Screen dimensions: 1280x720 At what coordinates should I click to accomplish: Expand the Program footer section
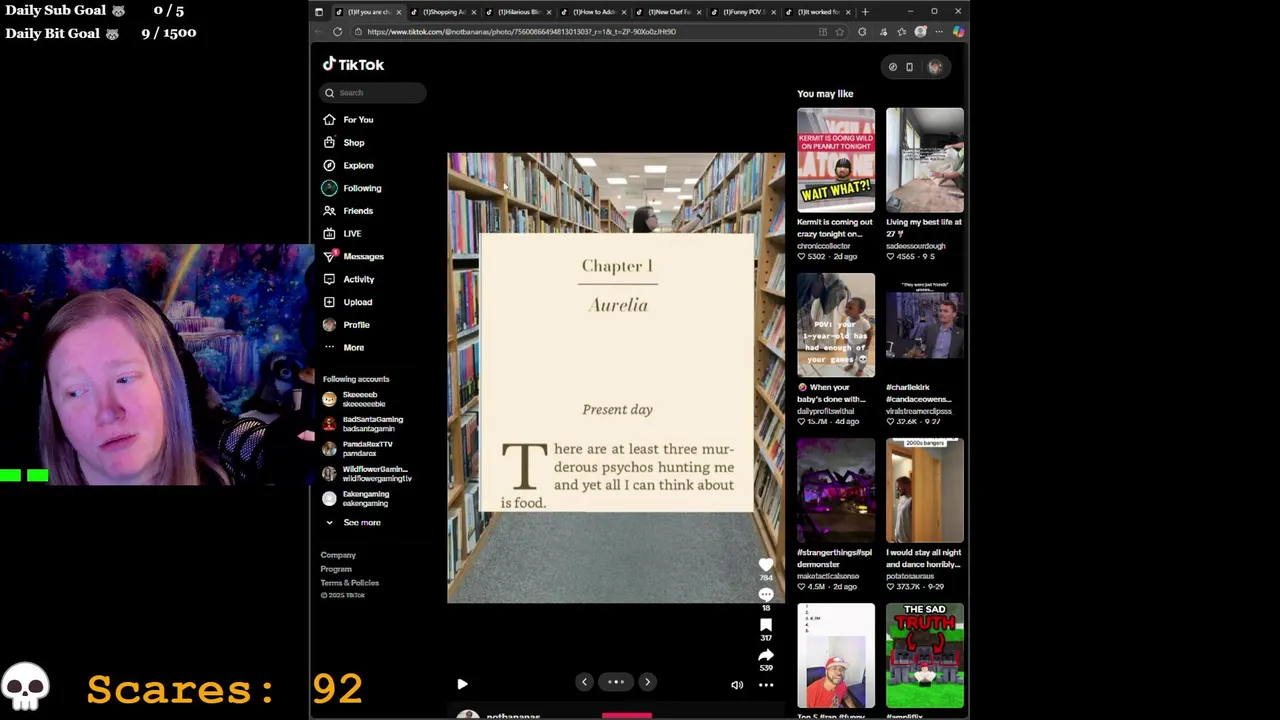coord(336,569)
